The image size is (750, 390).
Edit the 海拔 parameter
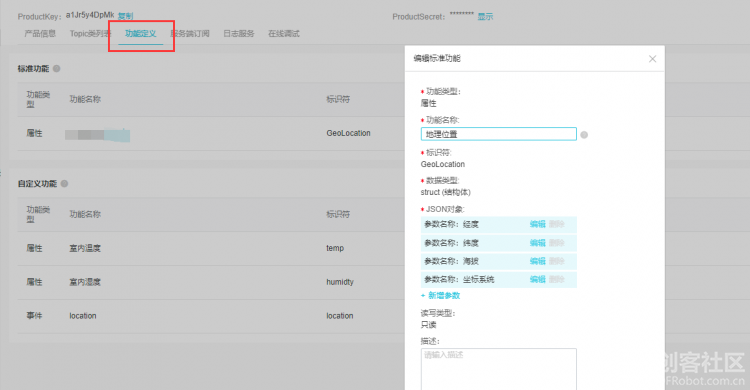point(538,261)
